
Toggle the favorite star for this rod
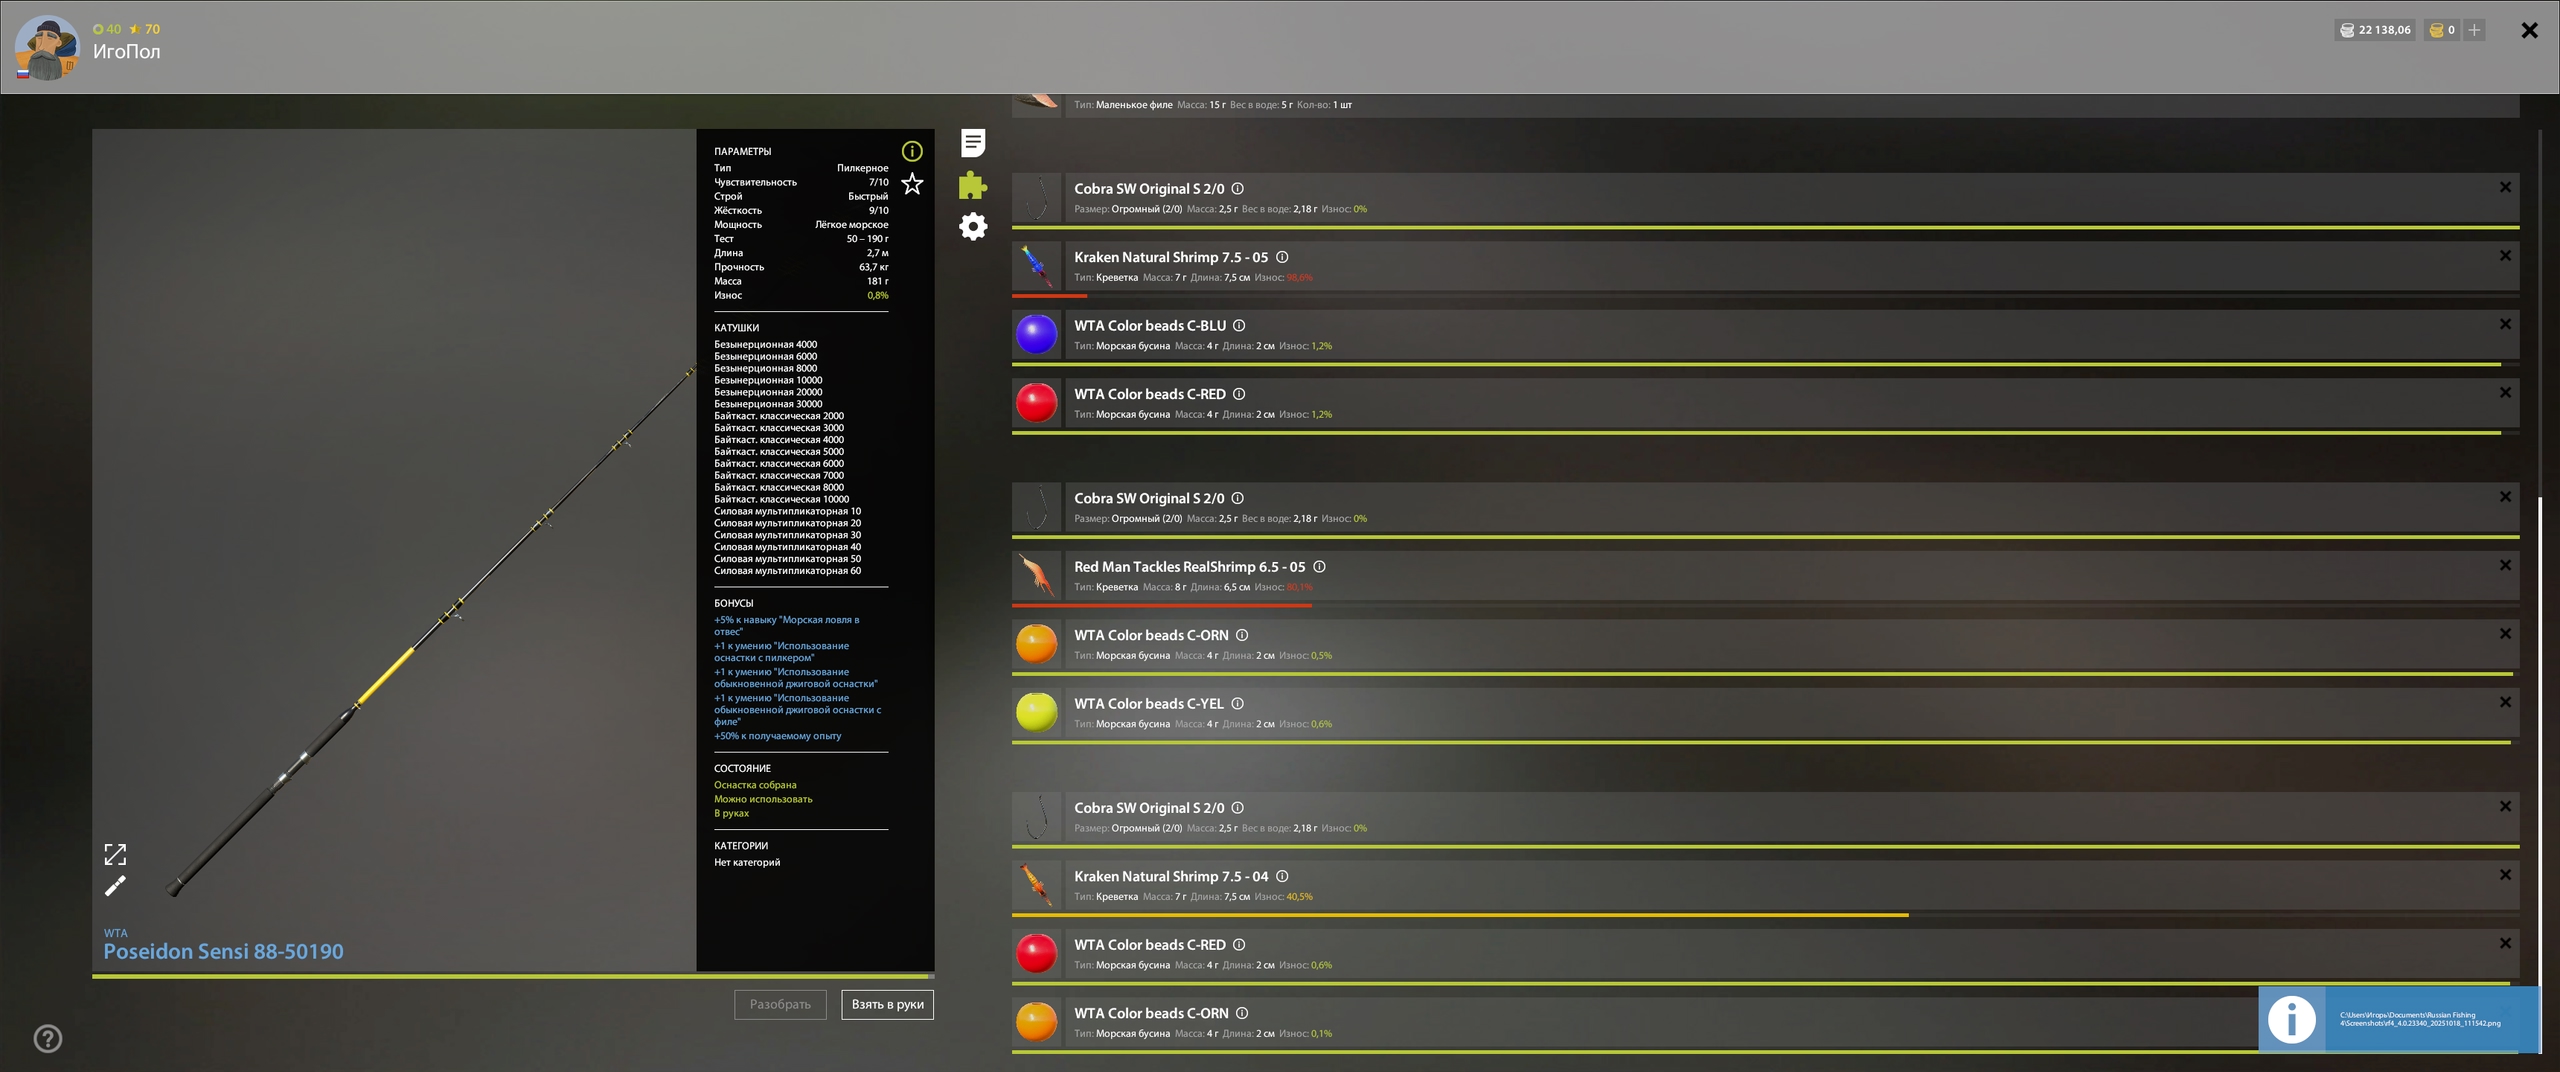point(912,184)
